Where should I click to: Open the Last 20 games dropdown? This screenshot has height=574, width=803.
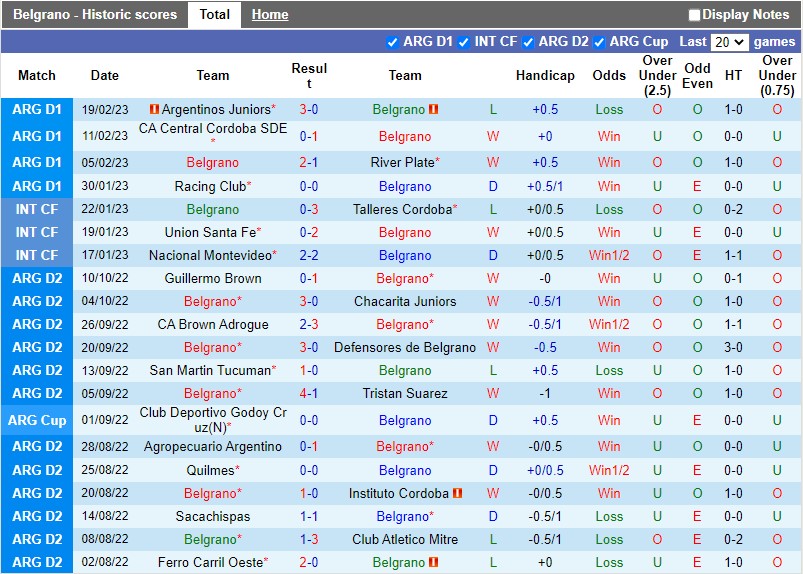[728, 42]
